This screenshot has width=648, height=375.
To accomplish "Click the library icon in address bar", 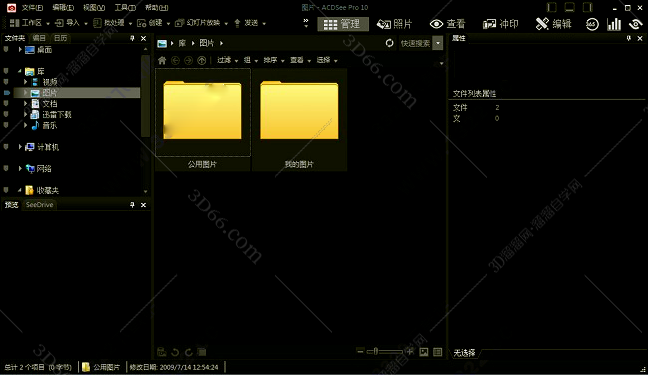I will (162, 43).
